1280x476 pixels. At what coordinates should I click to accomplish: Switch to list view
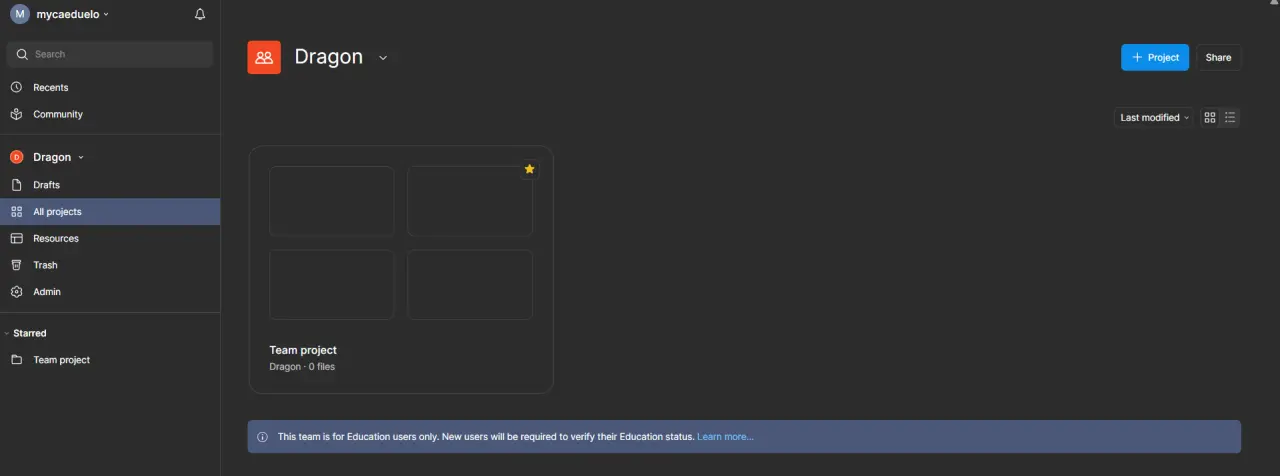point(1230,117)
